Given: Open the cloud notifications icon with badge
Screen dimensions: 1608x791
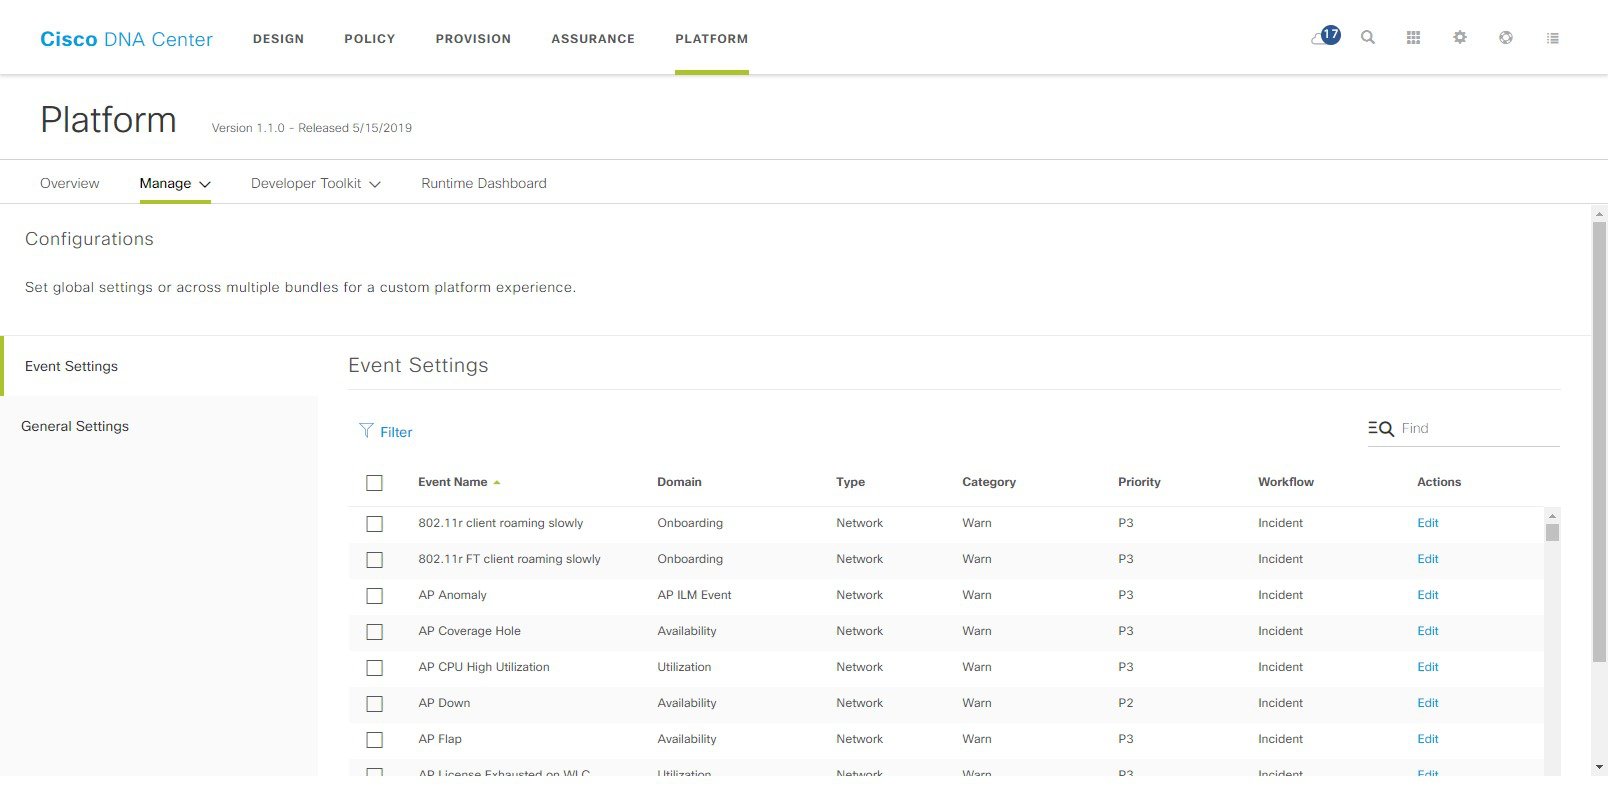Looking at the screenshot, I should (1325, 37).
